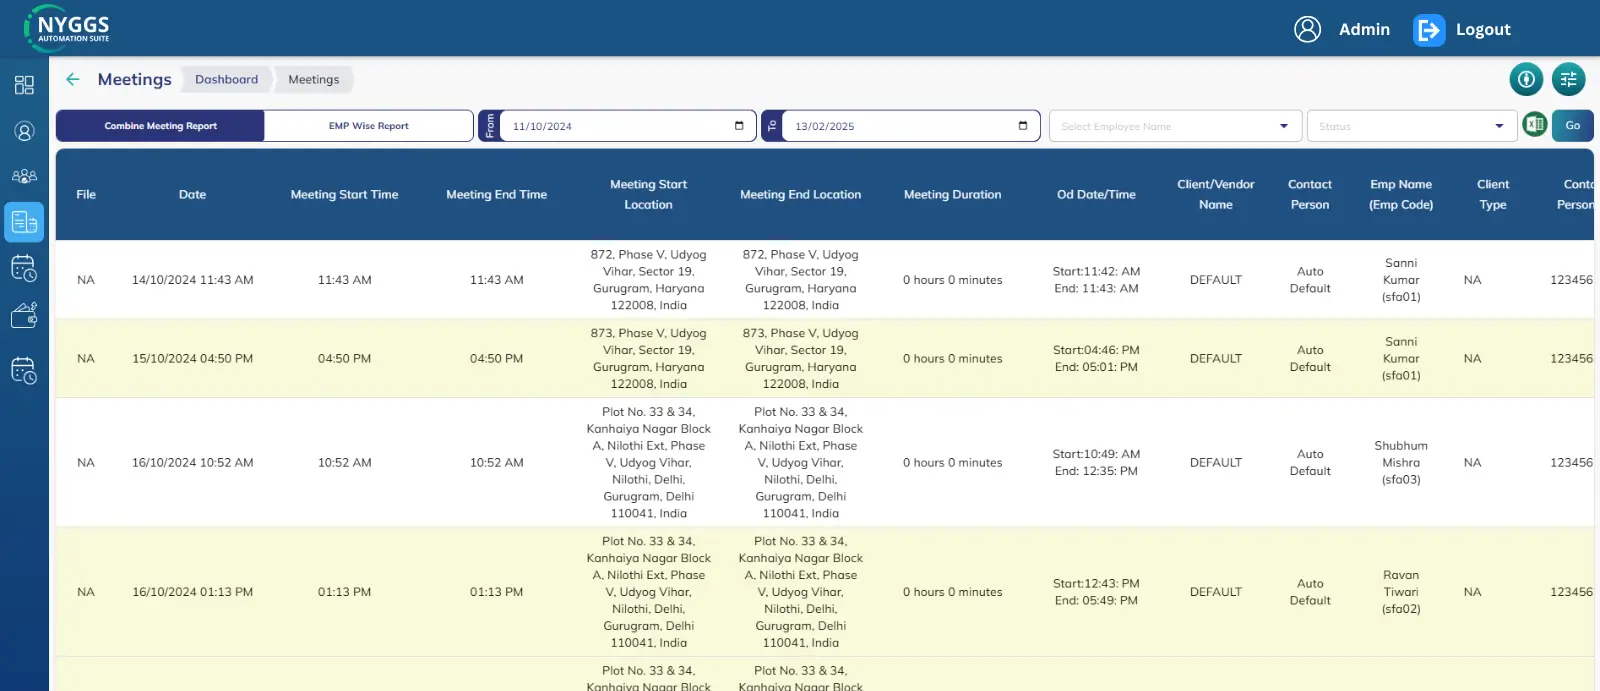Click the Admin account avatar icon
Screen dimensions: 1600x691
tap(1307, 29)
